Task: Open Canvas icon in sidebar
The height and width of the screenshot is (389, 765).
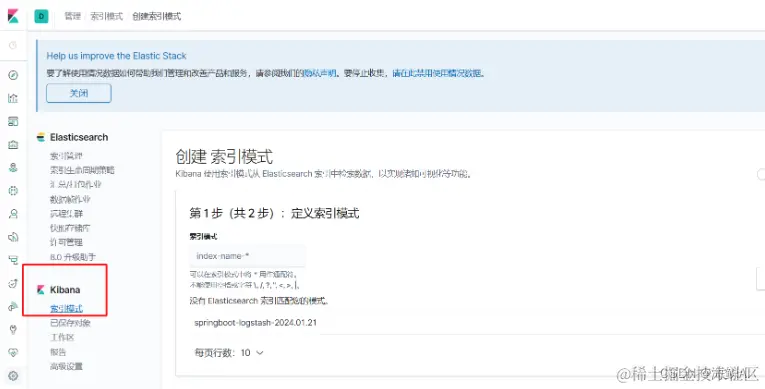Action: (13, 144)
